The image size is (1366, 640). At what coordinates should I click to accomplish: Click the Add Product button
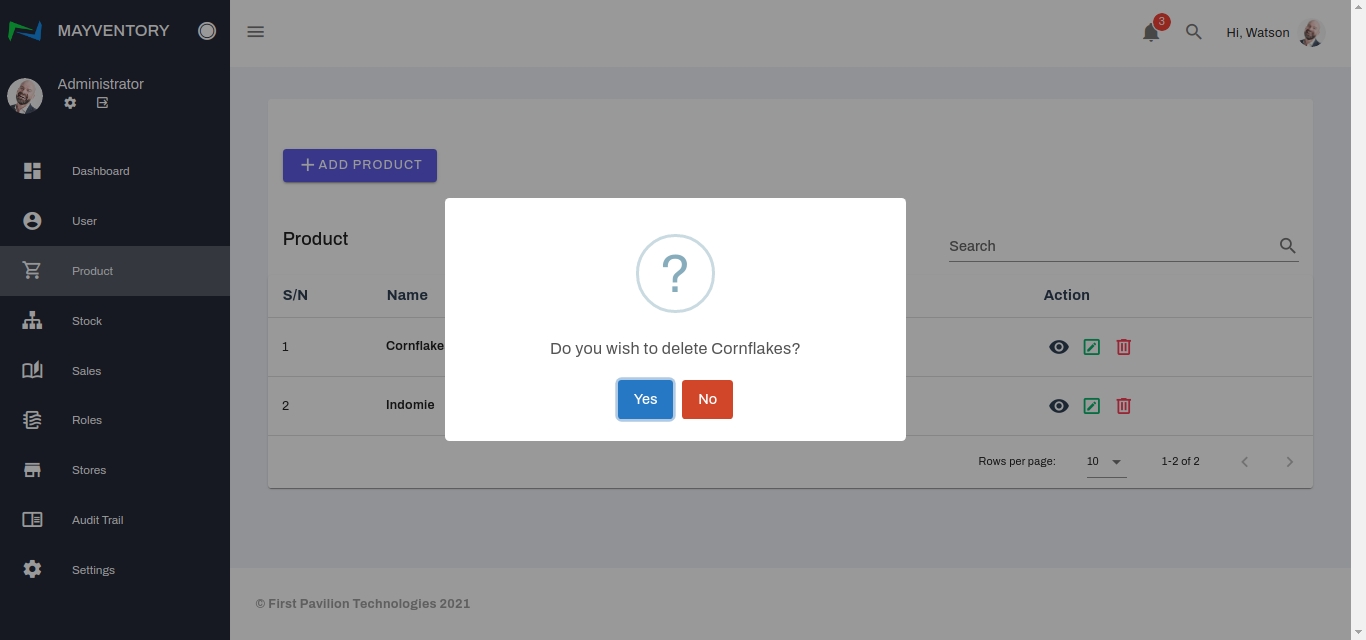tap(360, 165)
